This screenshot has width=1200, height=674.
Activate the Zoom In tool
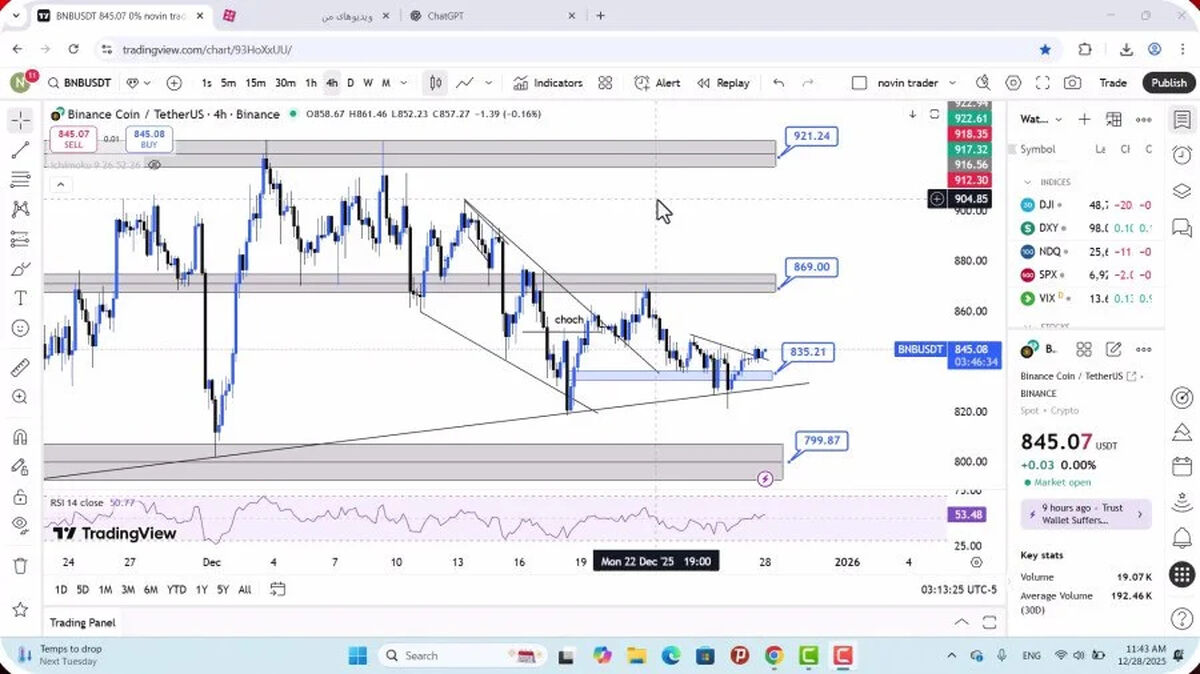(x=20, y=397)
